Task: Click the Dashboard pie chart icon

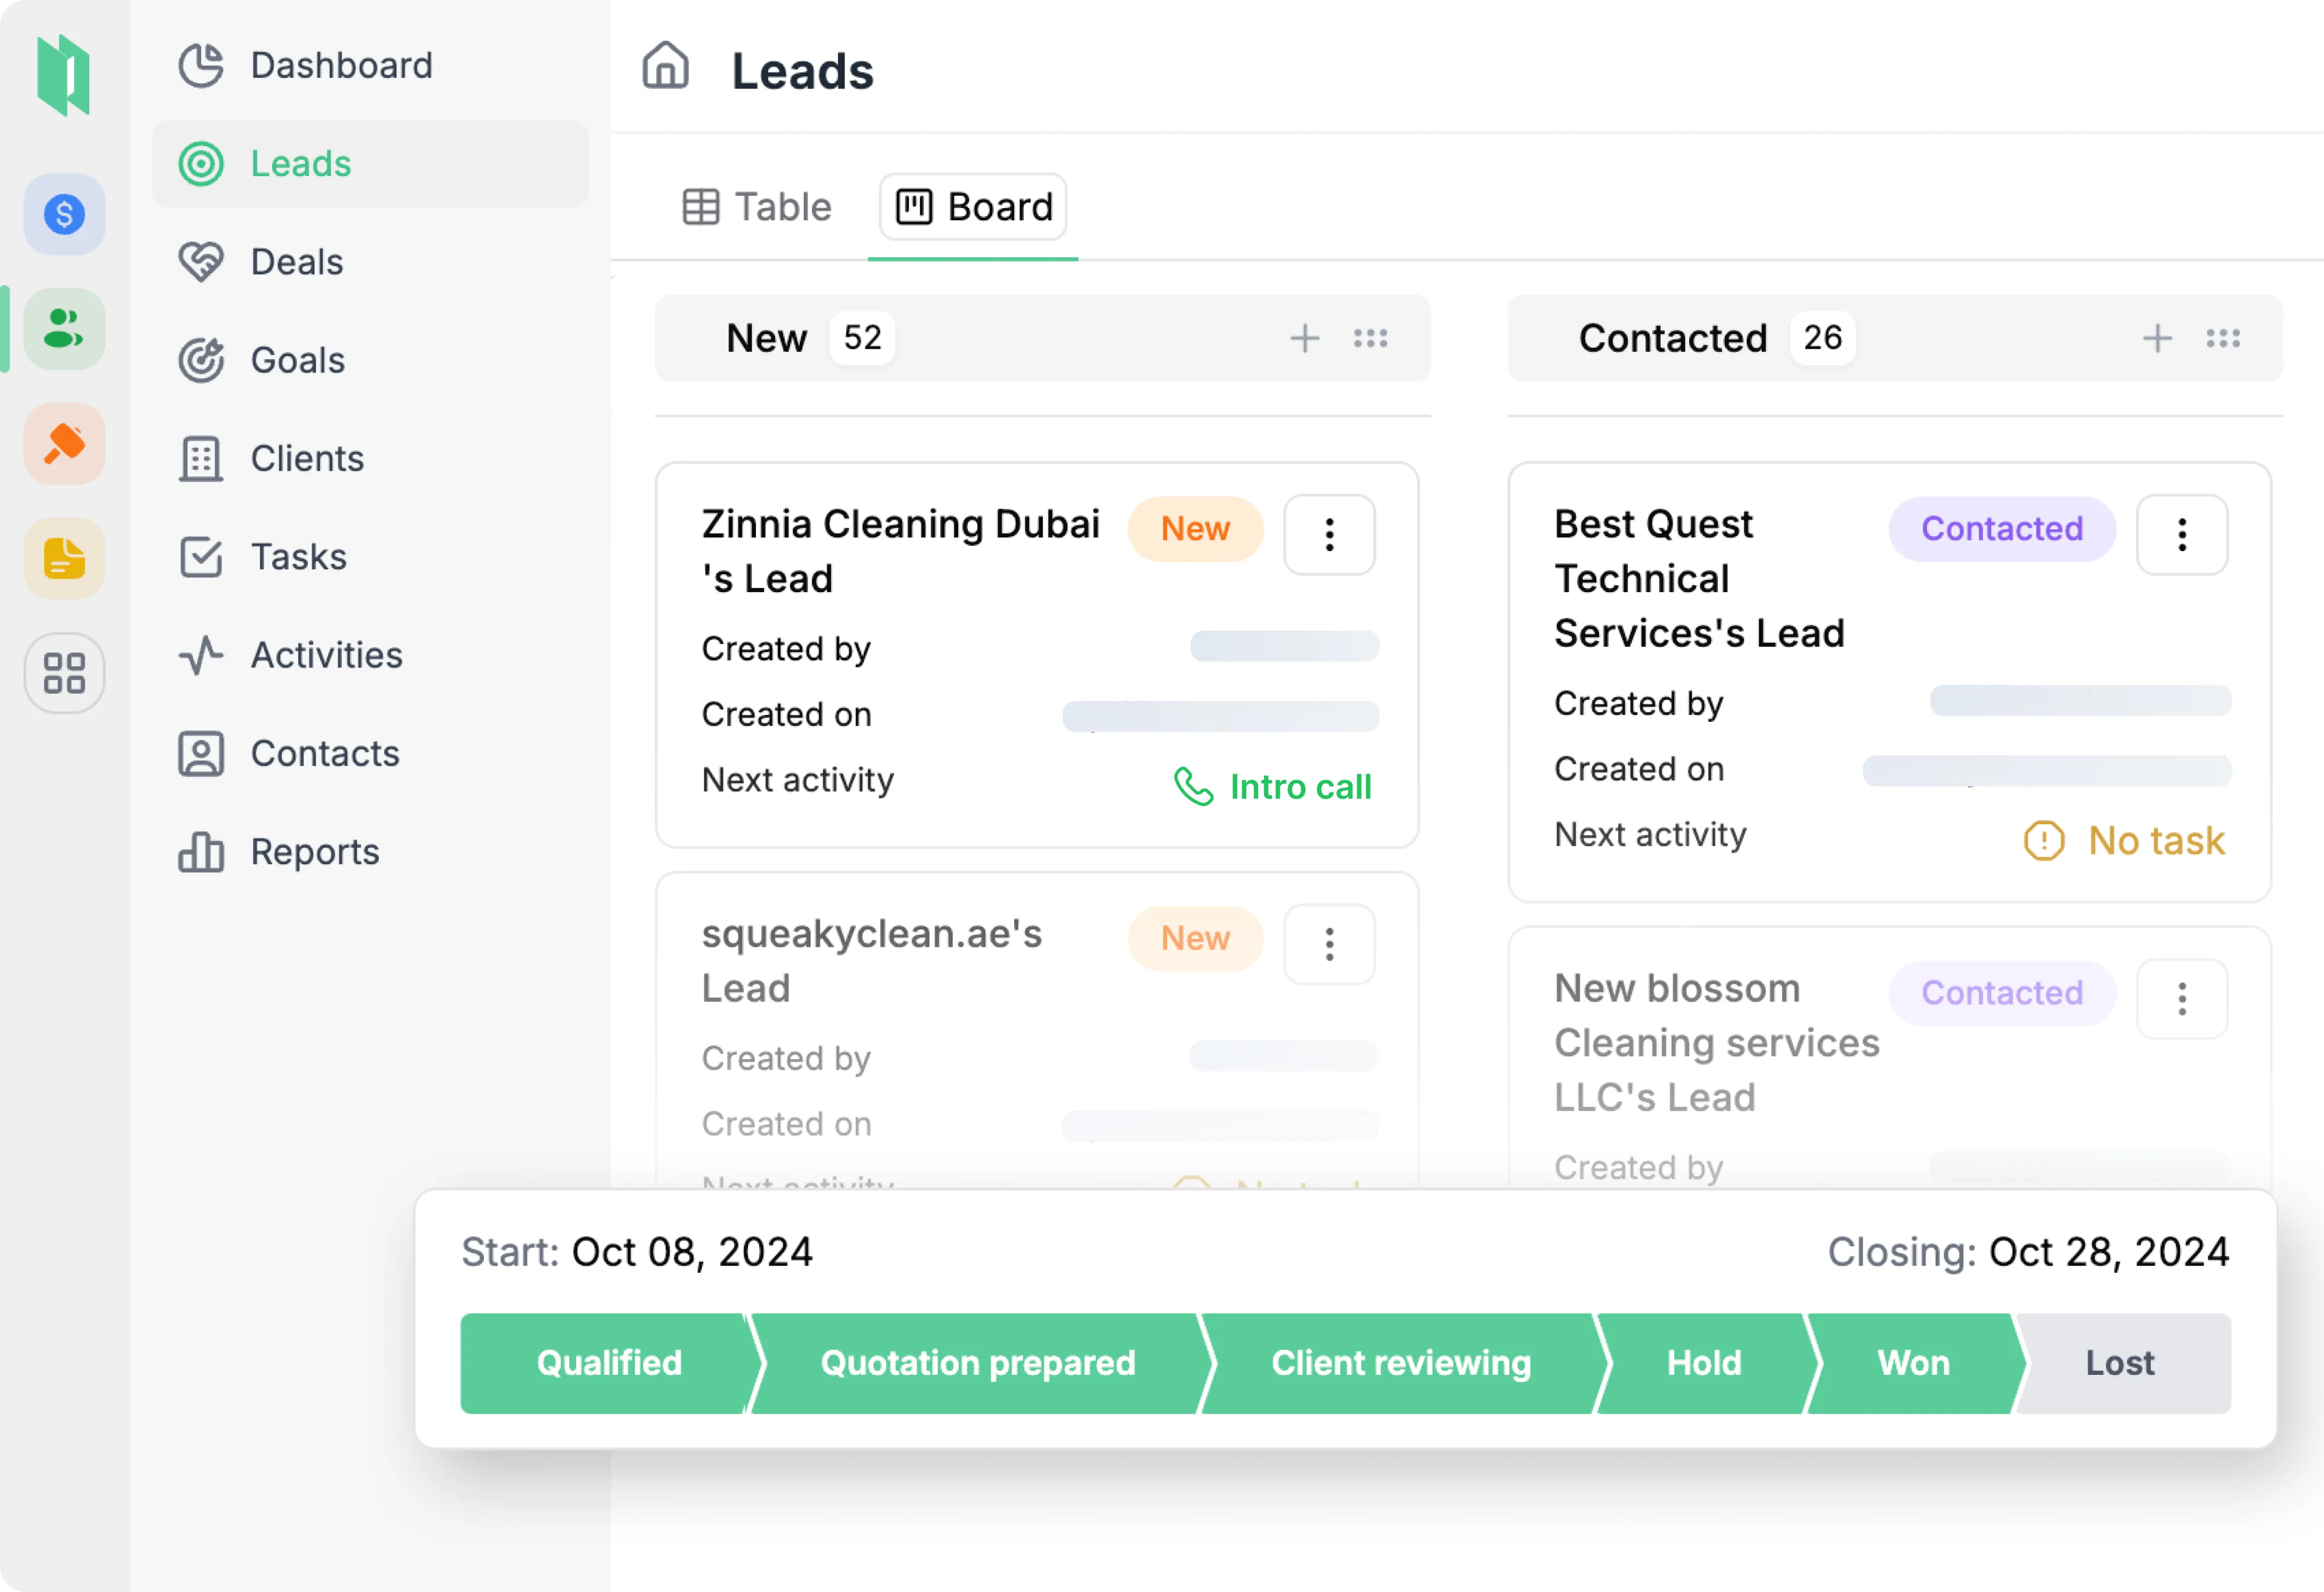Action: [201, 66]
